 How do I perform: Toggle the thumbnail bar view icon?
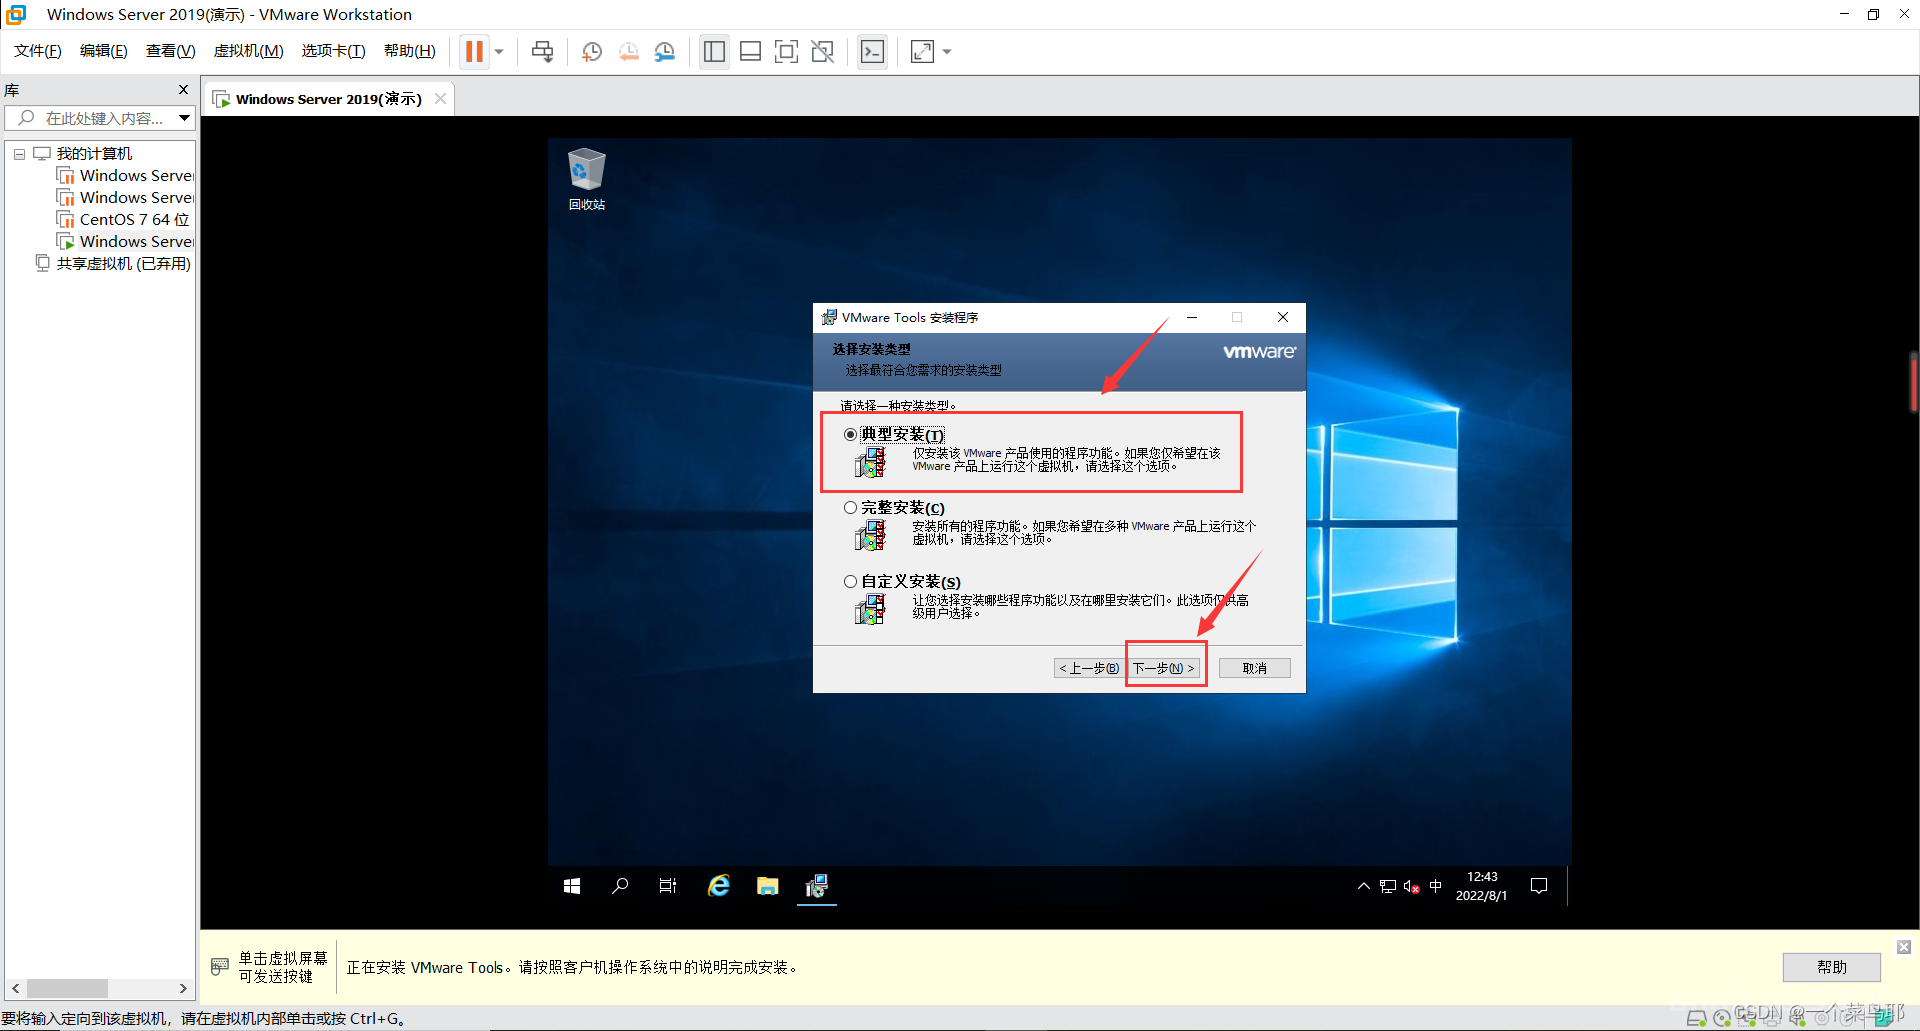[750, 52]
